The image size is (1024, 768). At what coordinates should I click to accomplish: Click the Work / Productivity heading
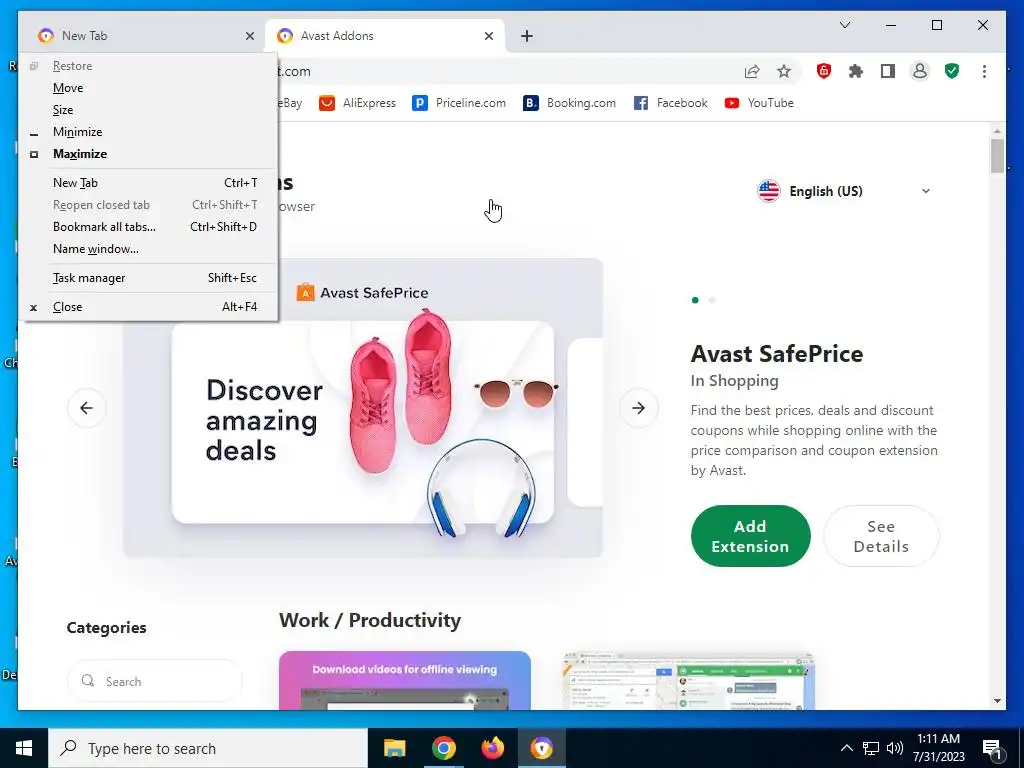pyautogui.click(x=370, y=620)
